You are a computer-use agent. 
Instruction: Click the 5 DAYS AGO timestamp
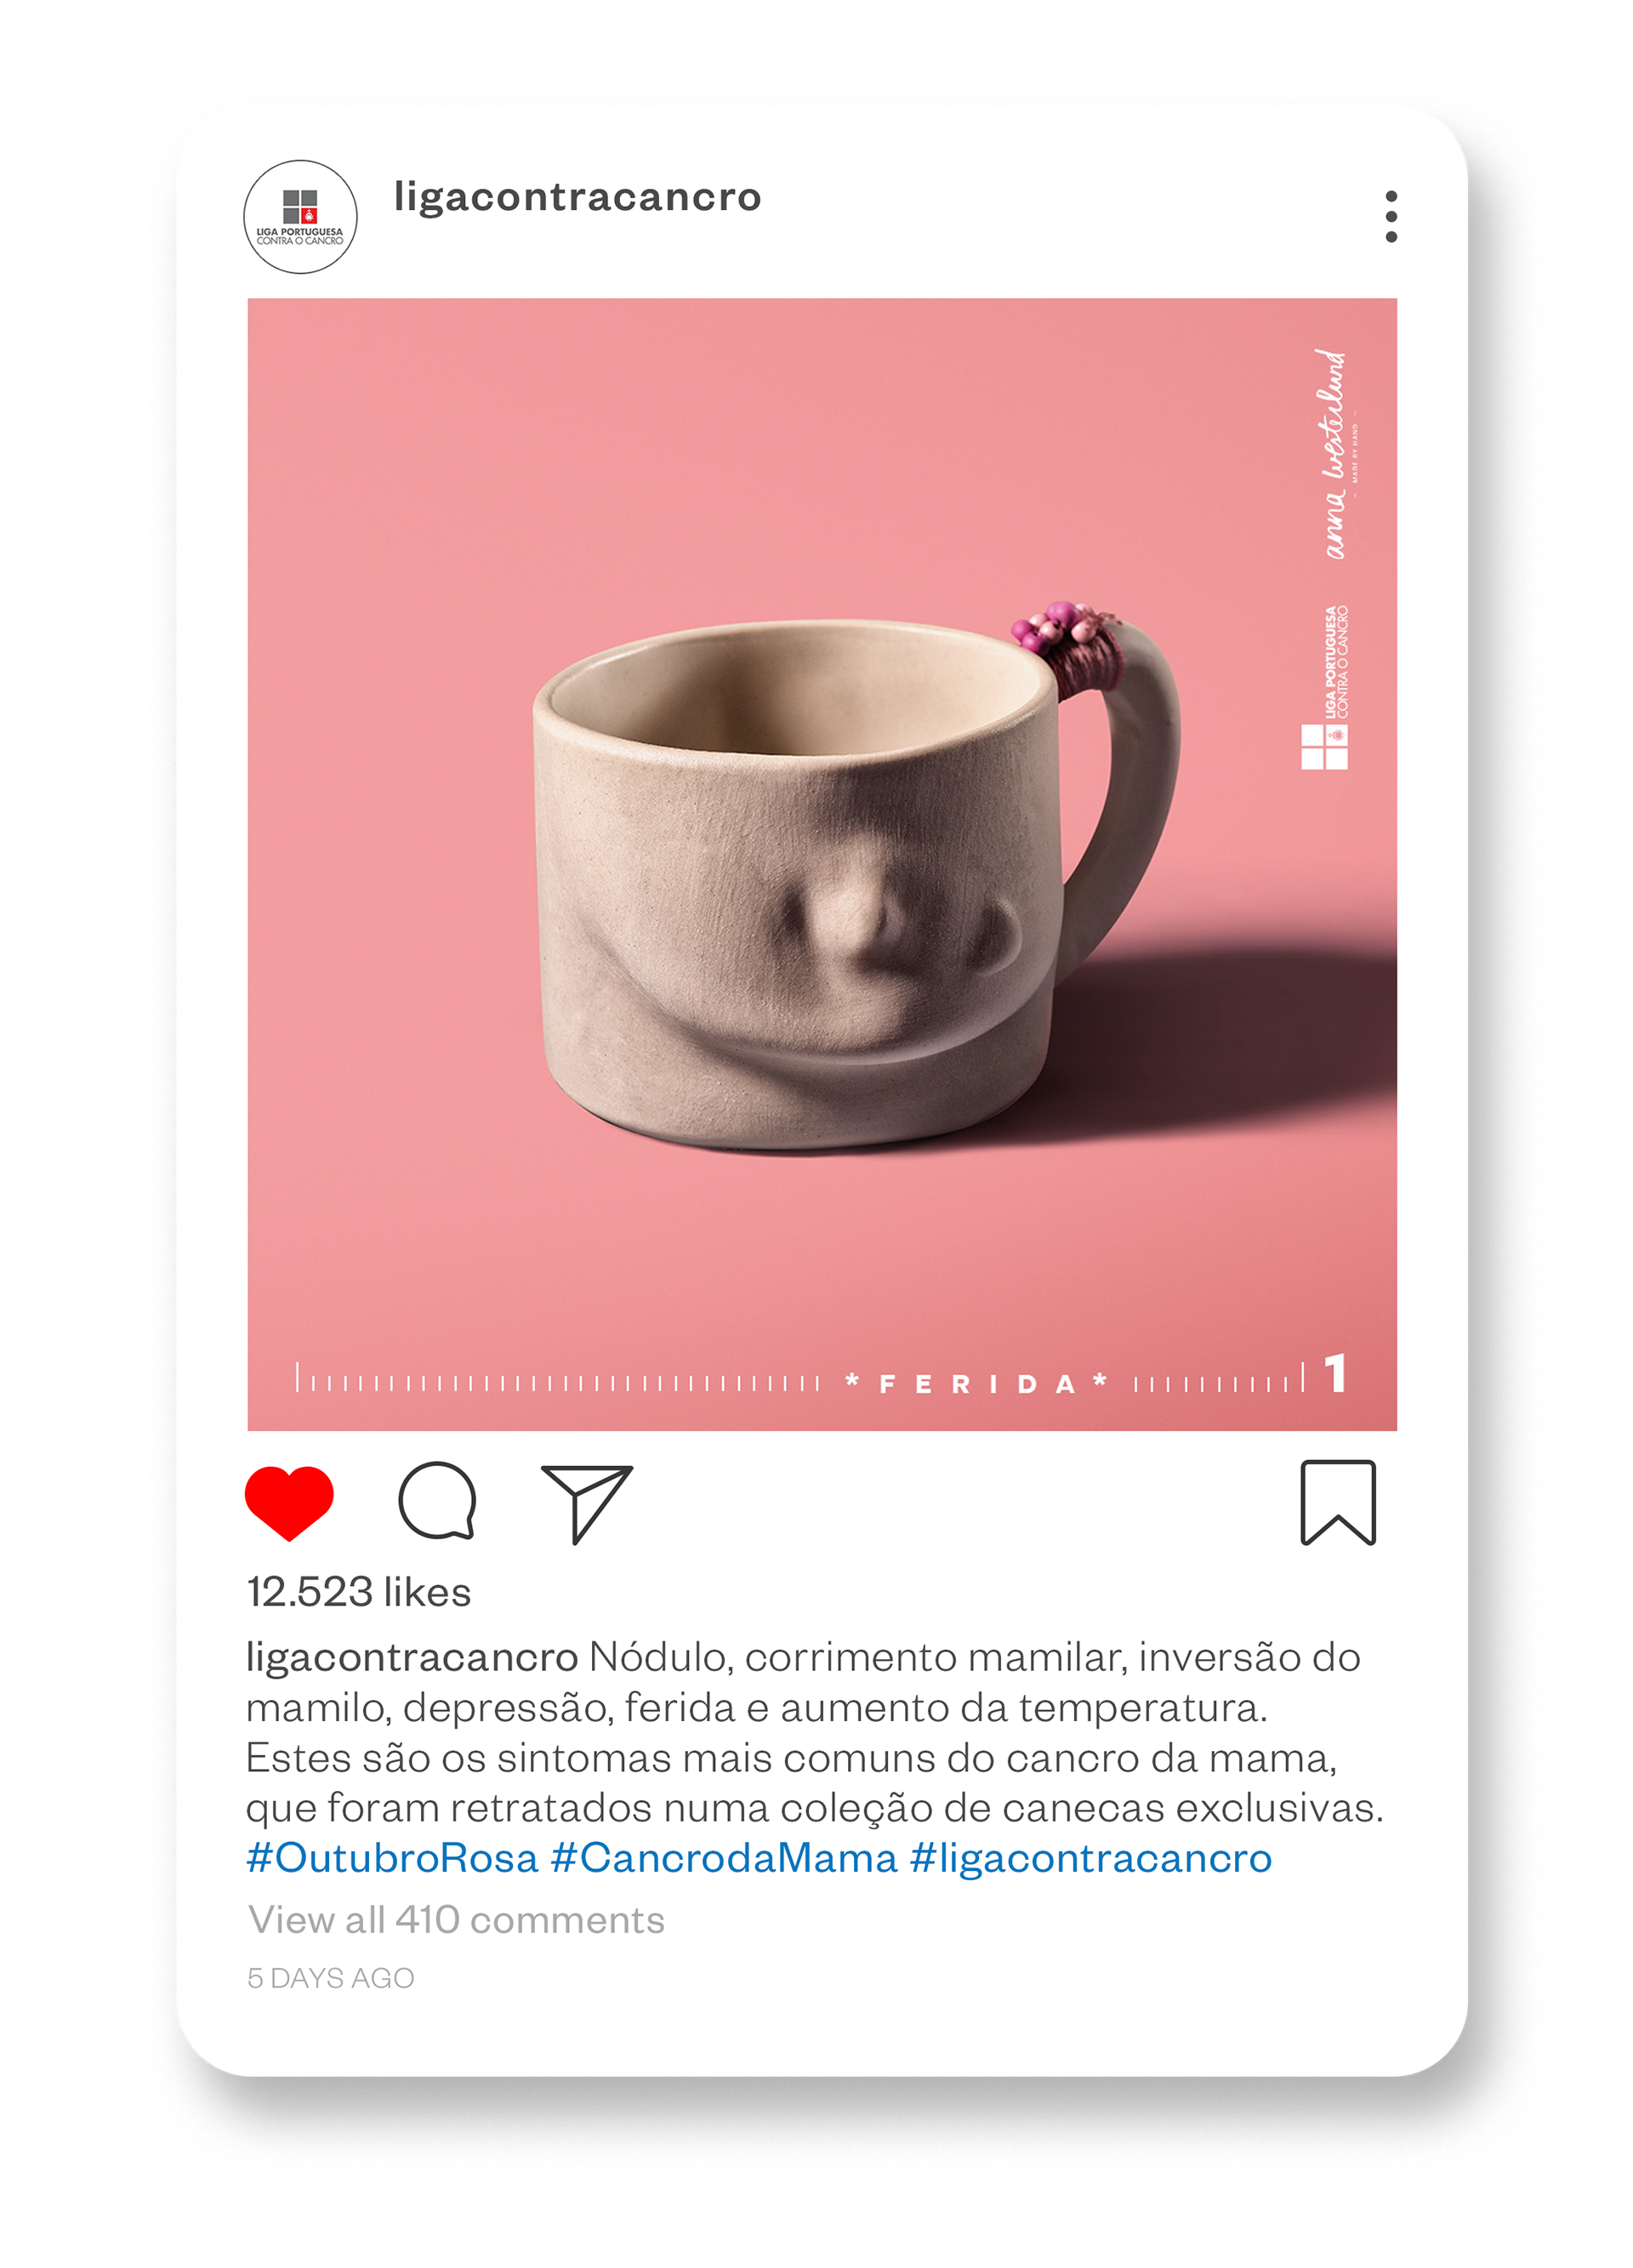tap(331, 1977)
